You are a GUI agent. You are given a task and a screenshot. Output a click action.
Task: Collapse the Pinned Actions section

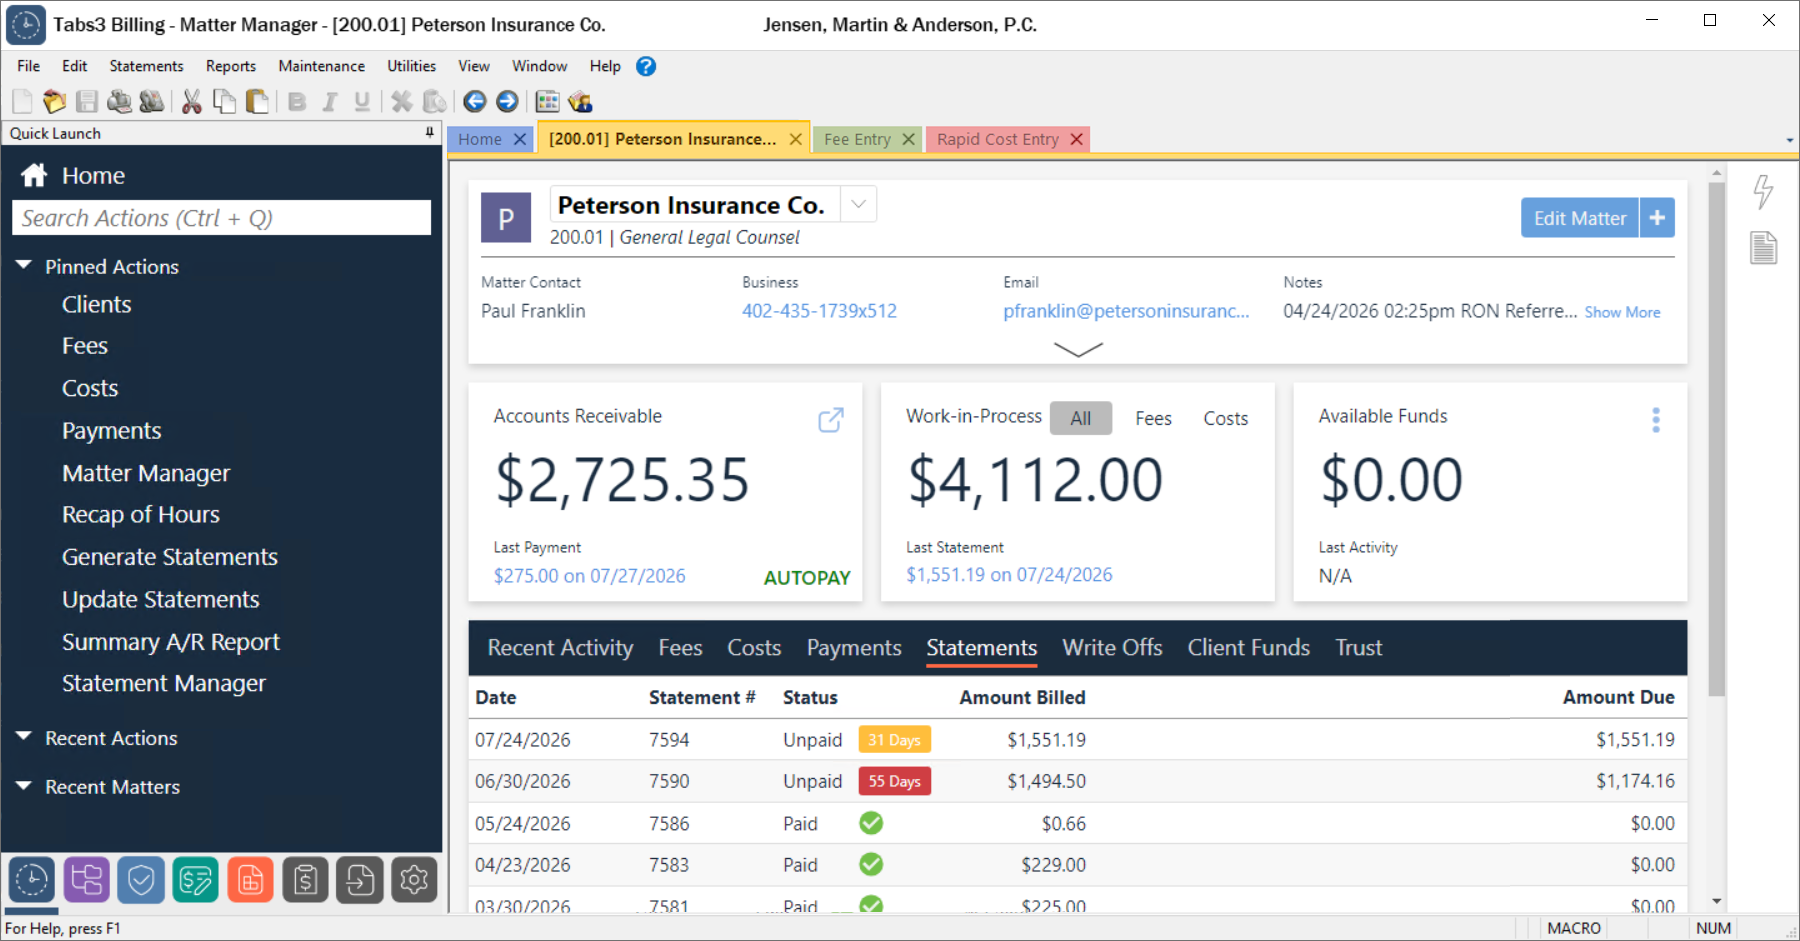24,266
